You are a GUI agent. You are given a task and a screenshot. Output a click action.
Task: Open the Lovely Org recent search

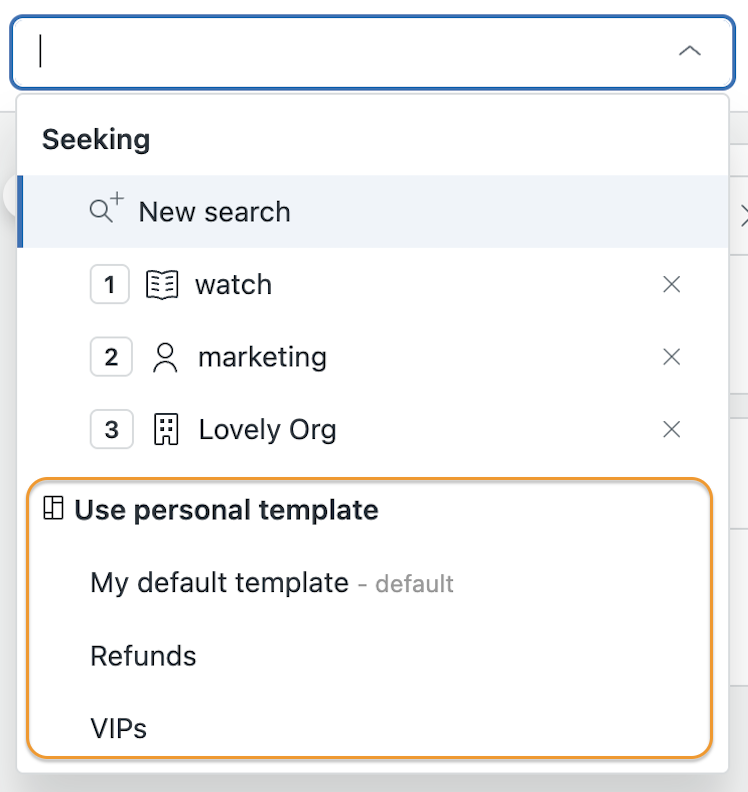pyautogui.click(x=373, y=429)
